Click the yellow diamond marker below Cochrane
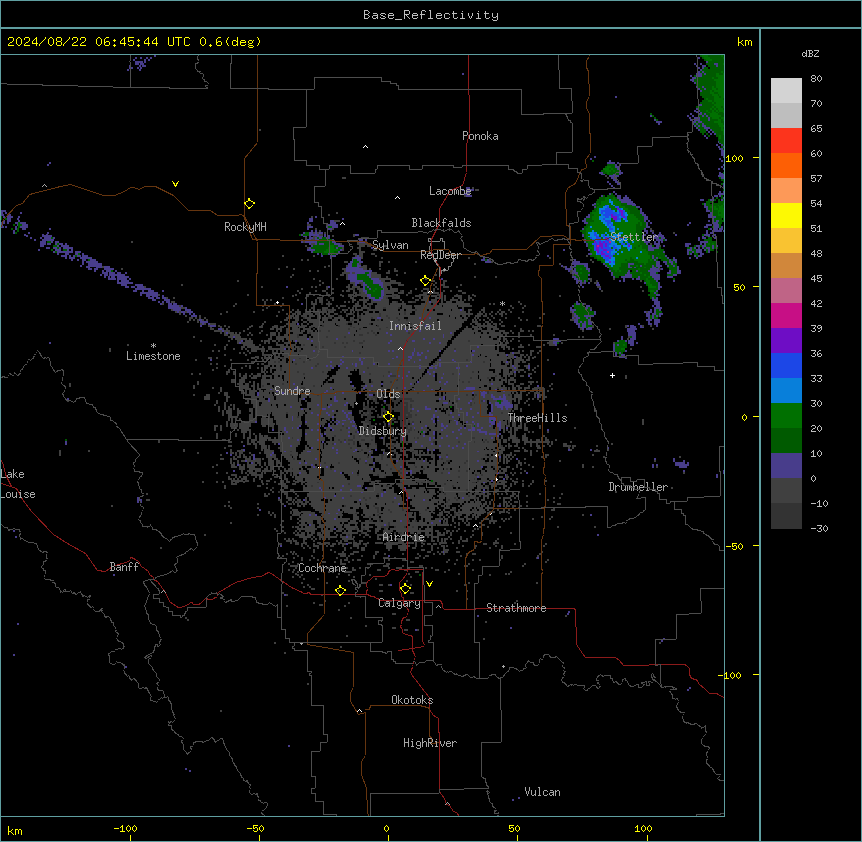862x842 pixels. (340, 590)
